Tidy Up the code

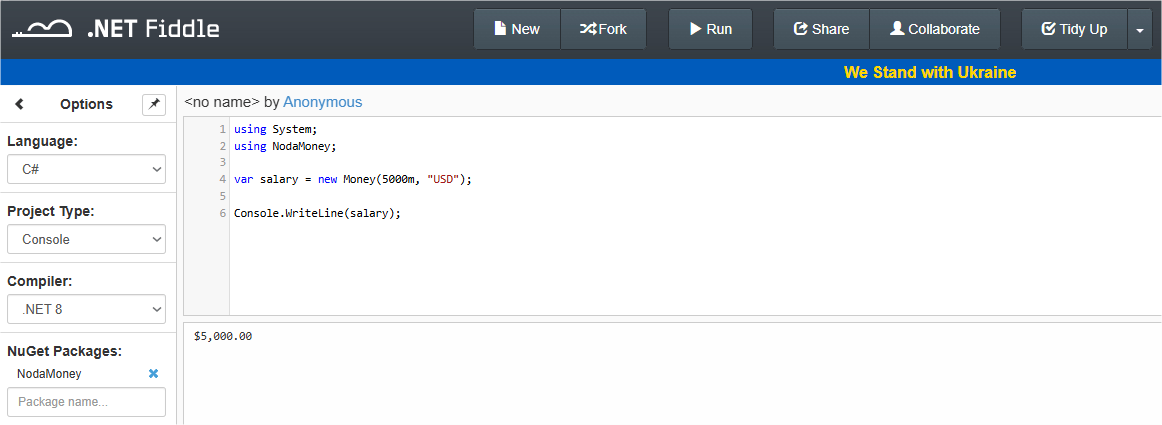point(1074,29)
